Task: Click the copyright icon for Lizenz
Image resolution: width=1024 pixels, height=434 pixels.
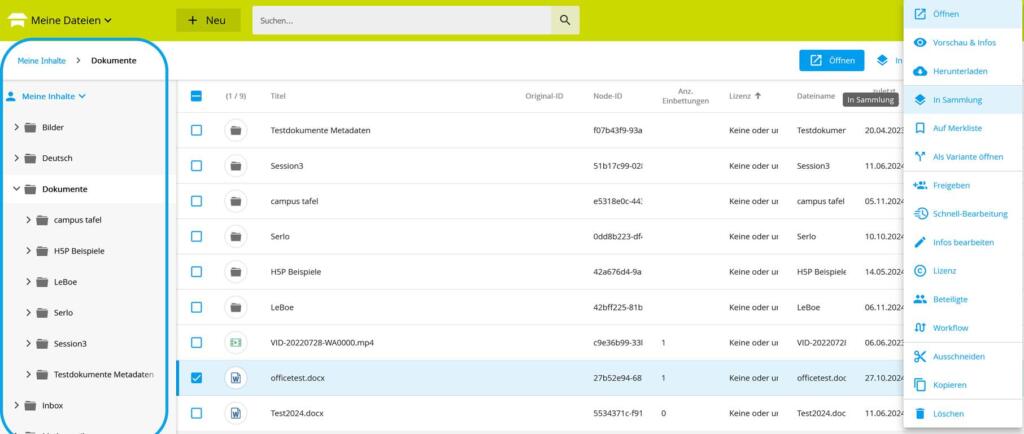Action: pos(920,271)
